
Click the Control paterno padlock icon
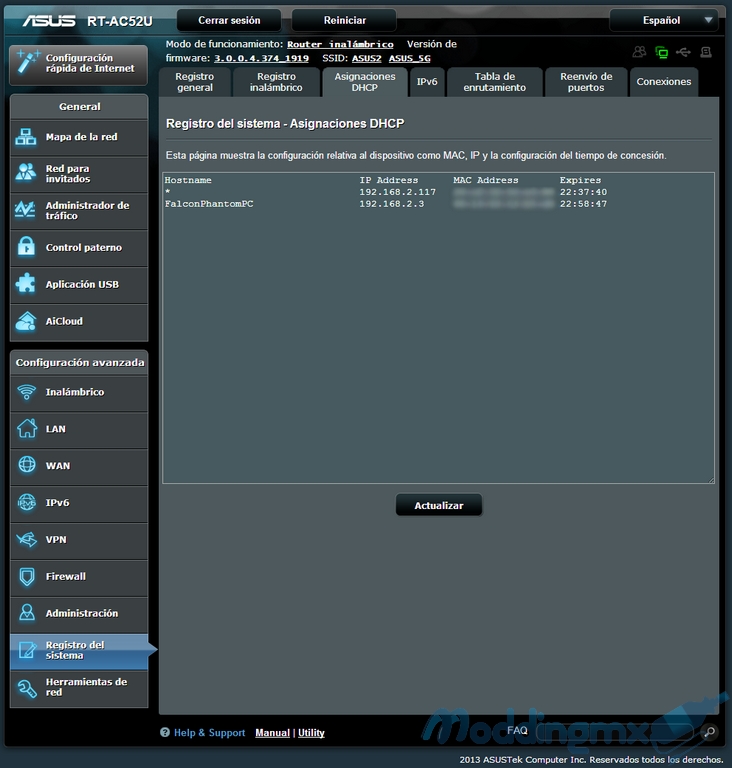coord(26,246)
